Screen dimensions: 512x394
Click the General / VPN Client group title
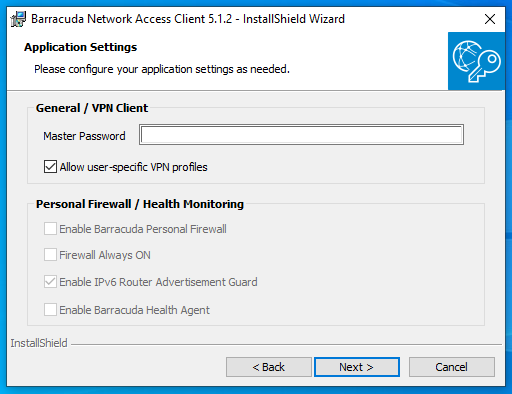point(92,108)
